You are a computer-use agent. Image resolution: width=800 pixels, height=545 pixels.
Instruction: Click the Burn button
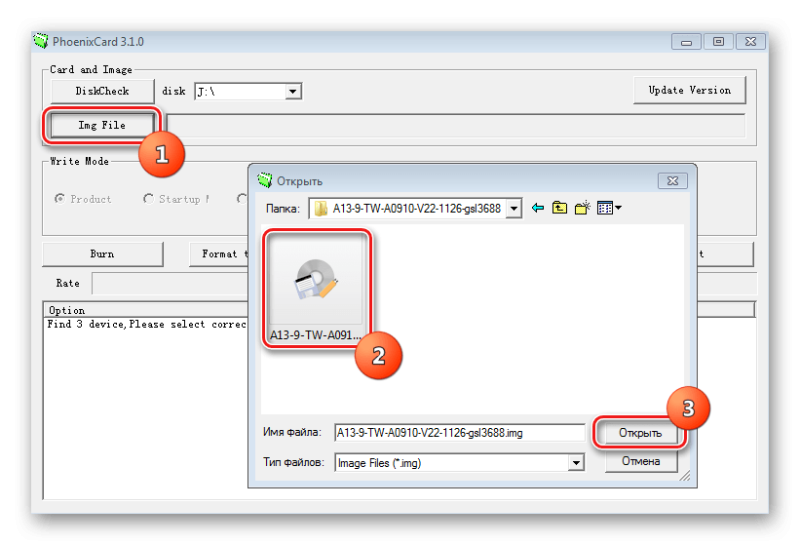[103, 254]
